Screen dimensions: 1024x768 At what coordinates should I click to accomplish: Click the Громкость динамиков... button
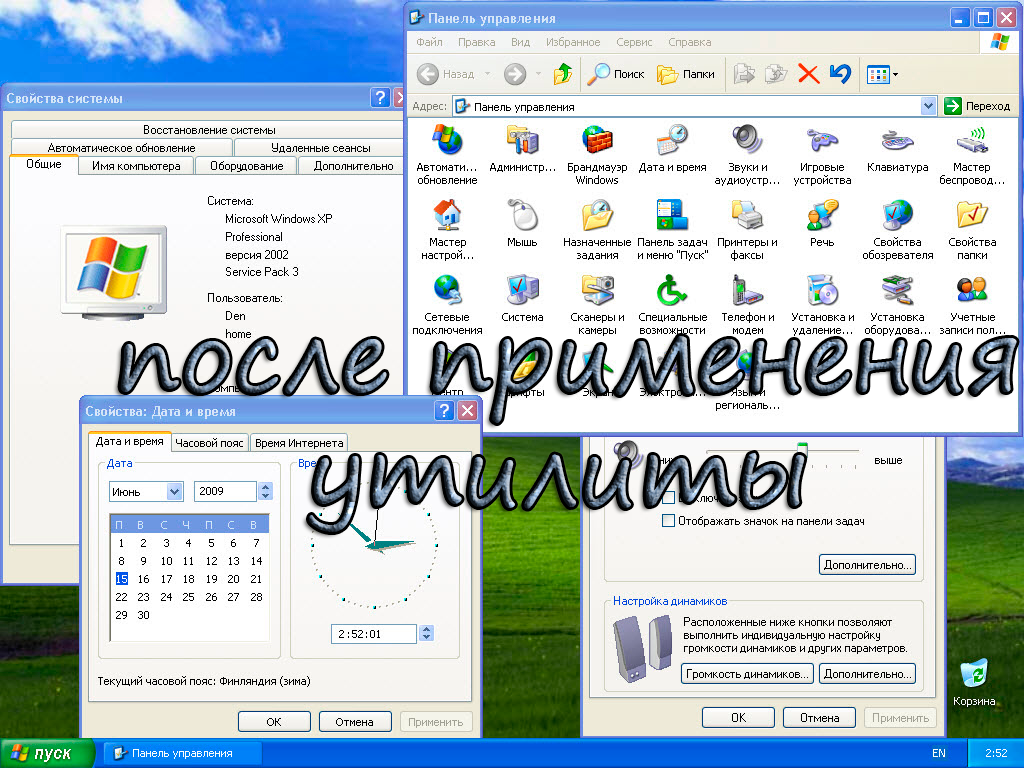[746, 673]
